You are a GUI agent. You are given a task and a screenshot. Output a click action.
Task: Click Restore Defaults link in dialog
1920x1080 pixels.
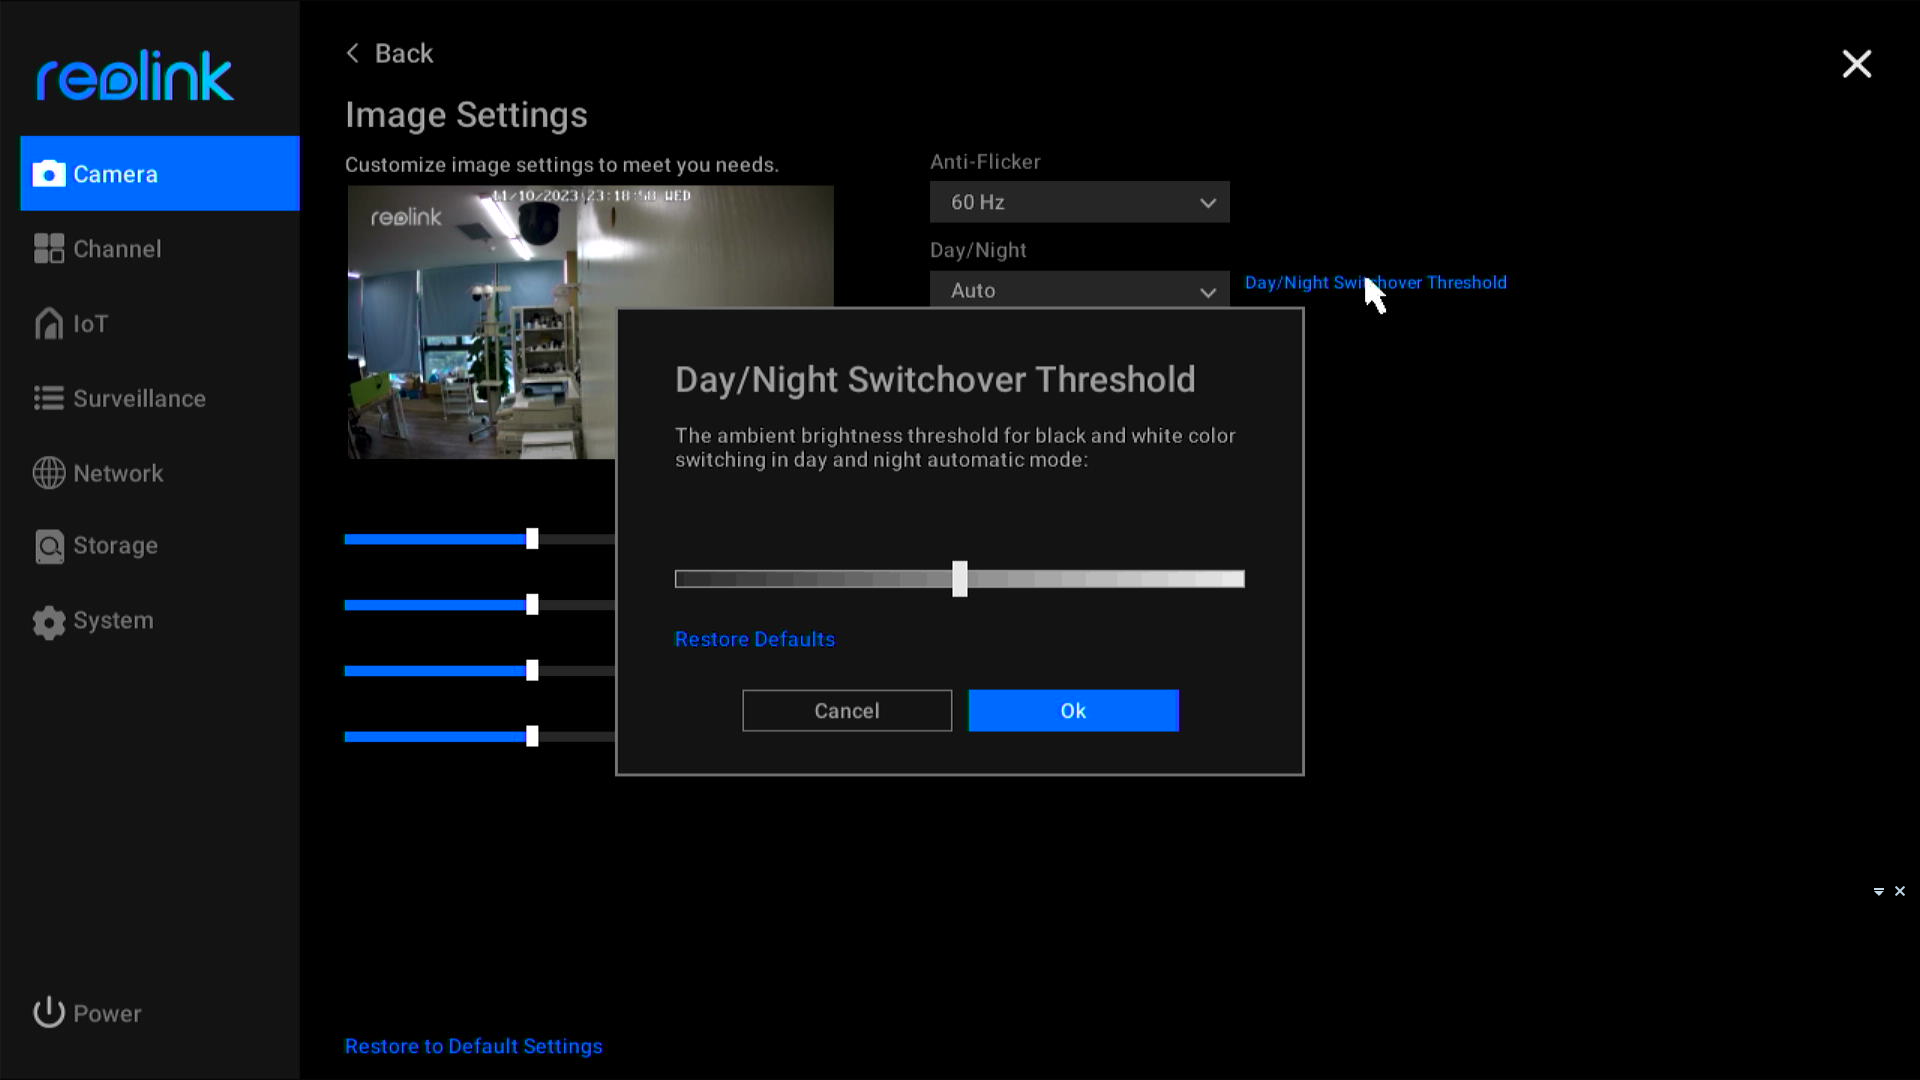click(756, 638)
